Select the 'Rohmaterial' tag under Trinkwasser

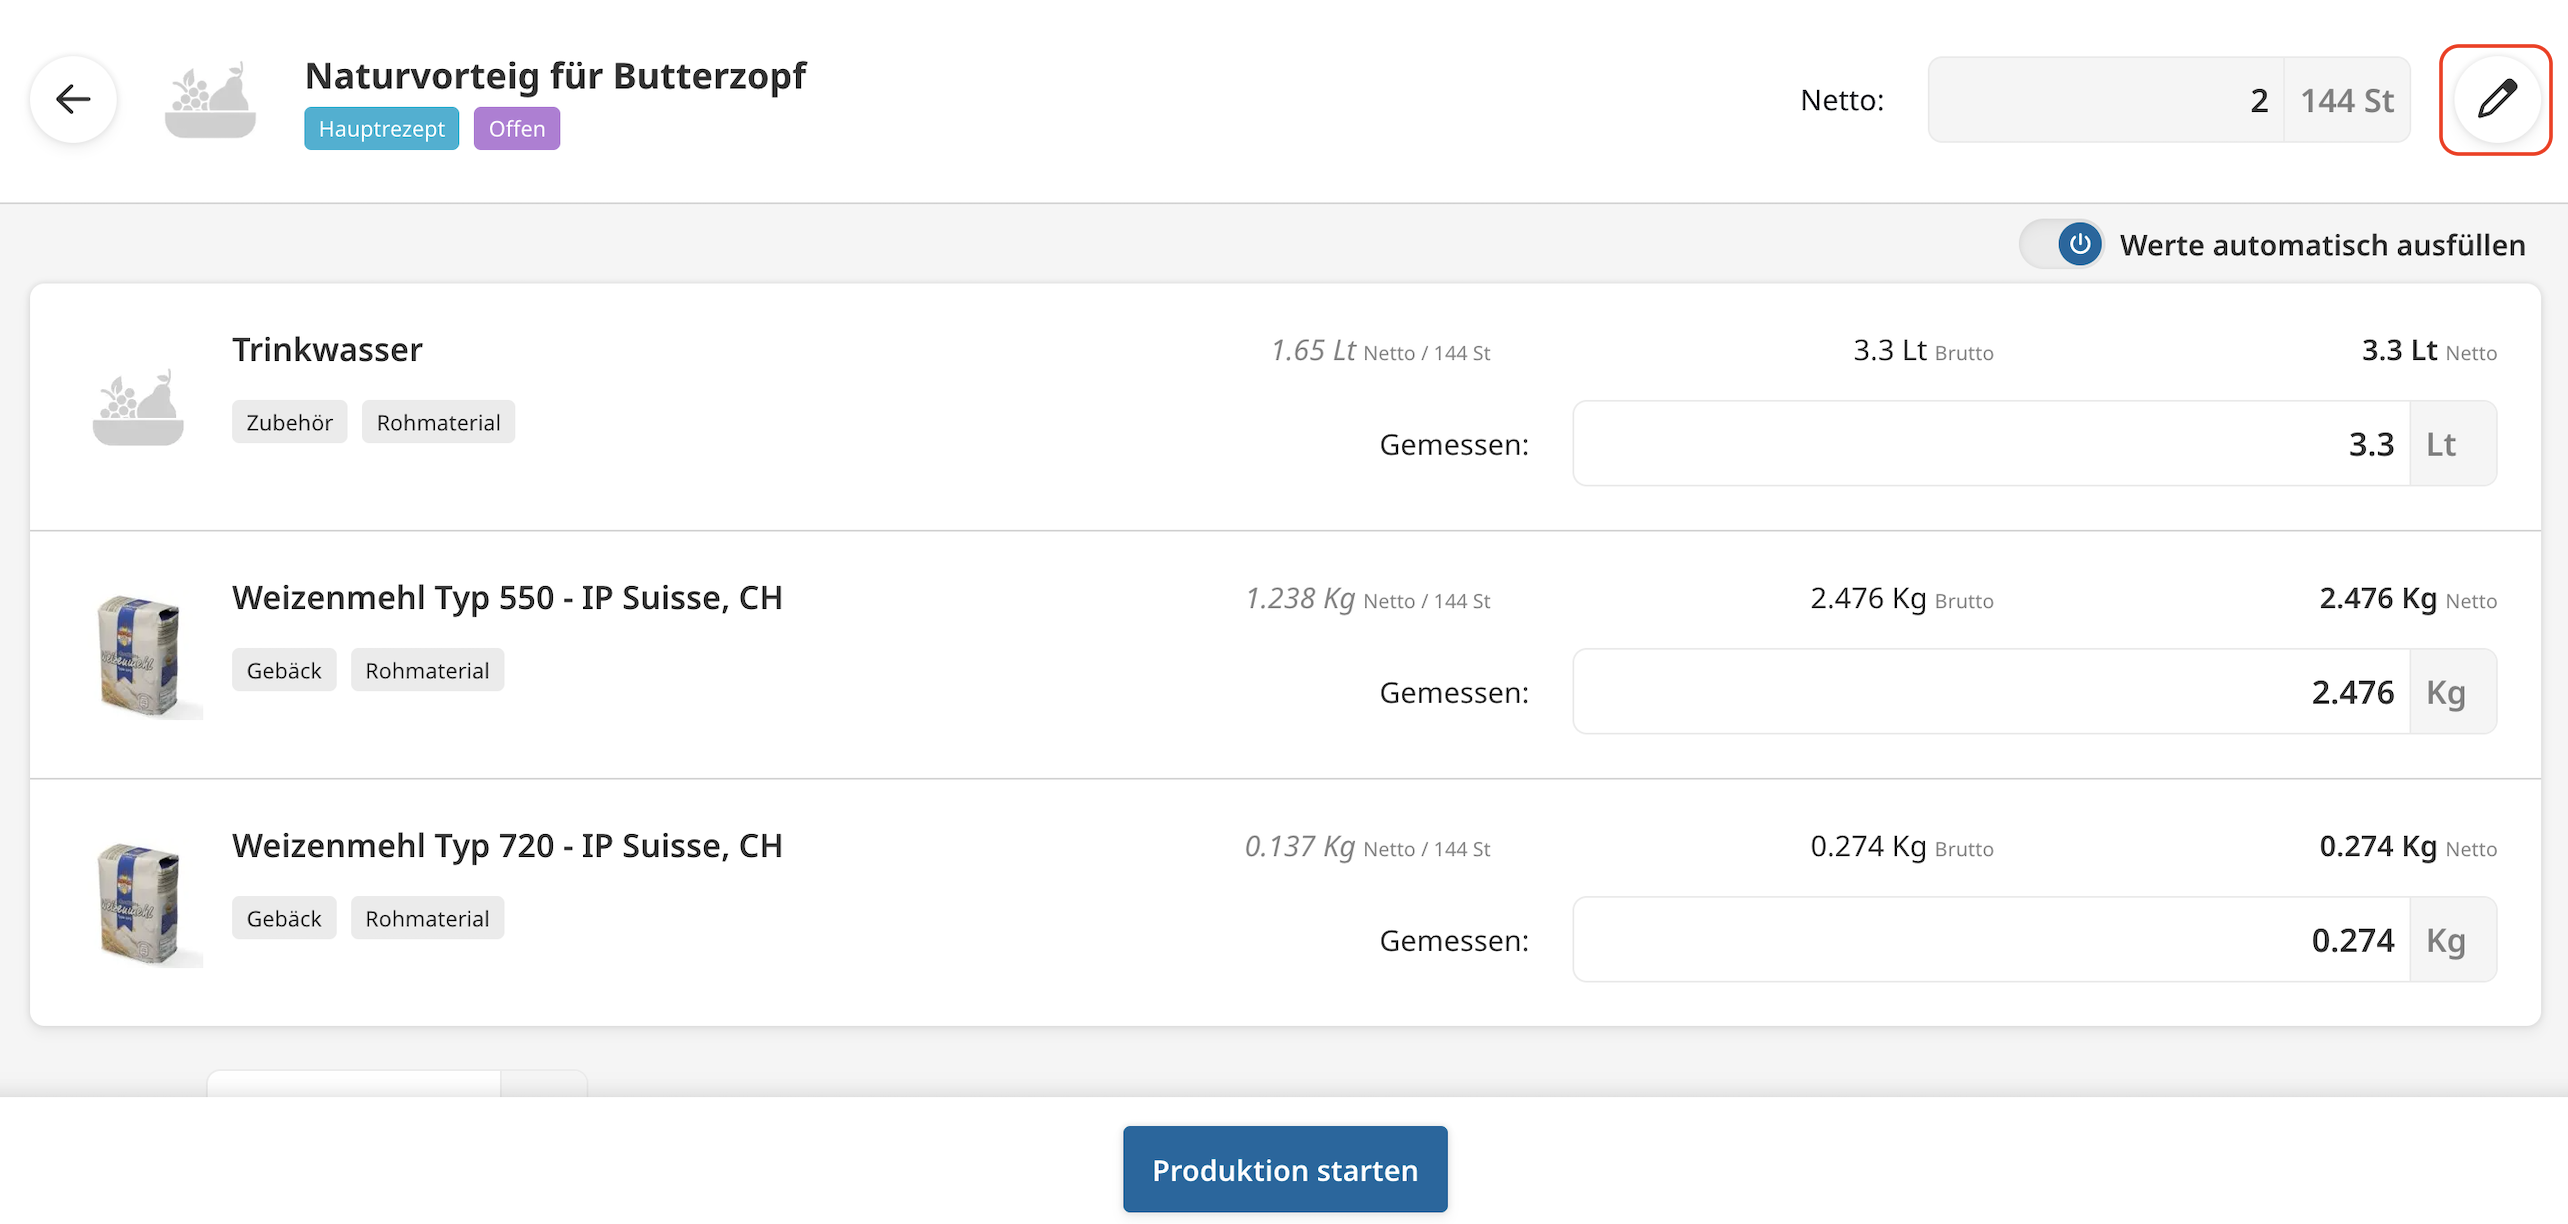click(x=438, y=423)
